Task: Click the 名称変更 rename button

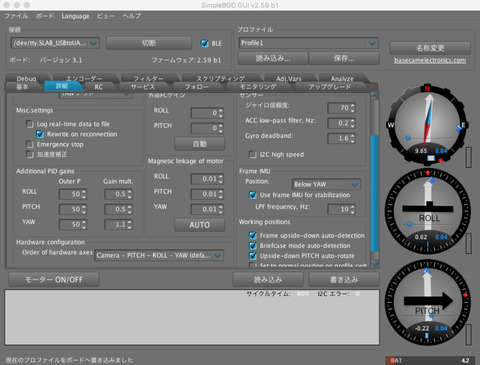Action: tap(430, 48)
